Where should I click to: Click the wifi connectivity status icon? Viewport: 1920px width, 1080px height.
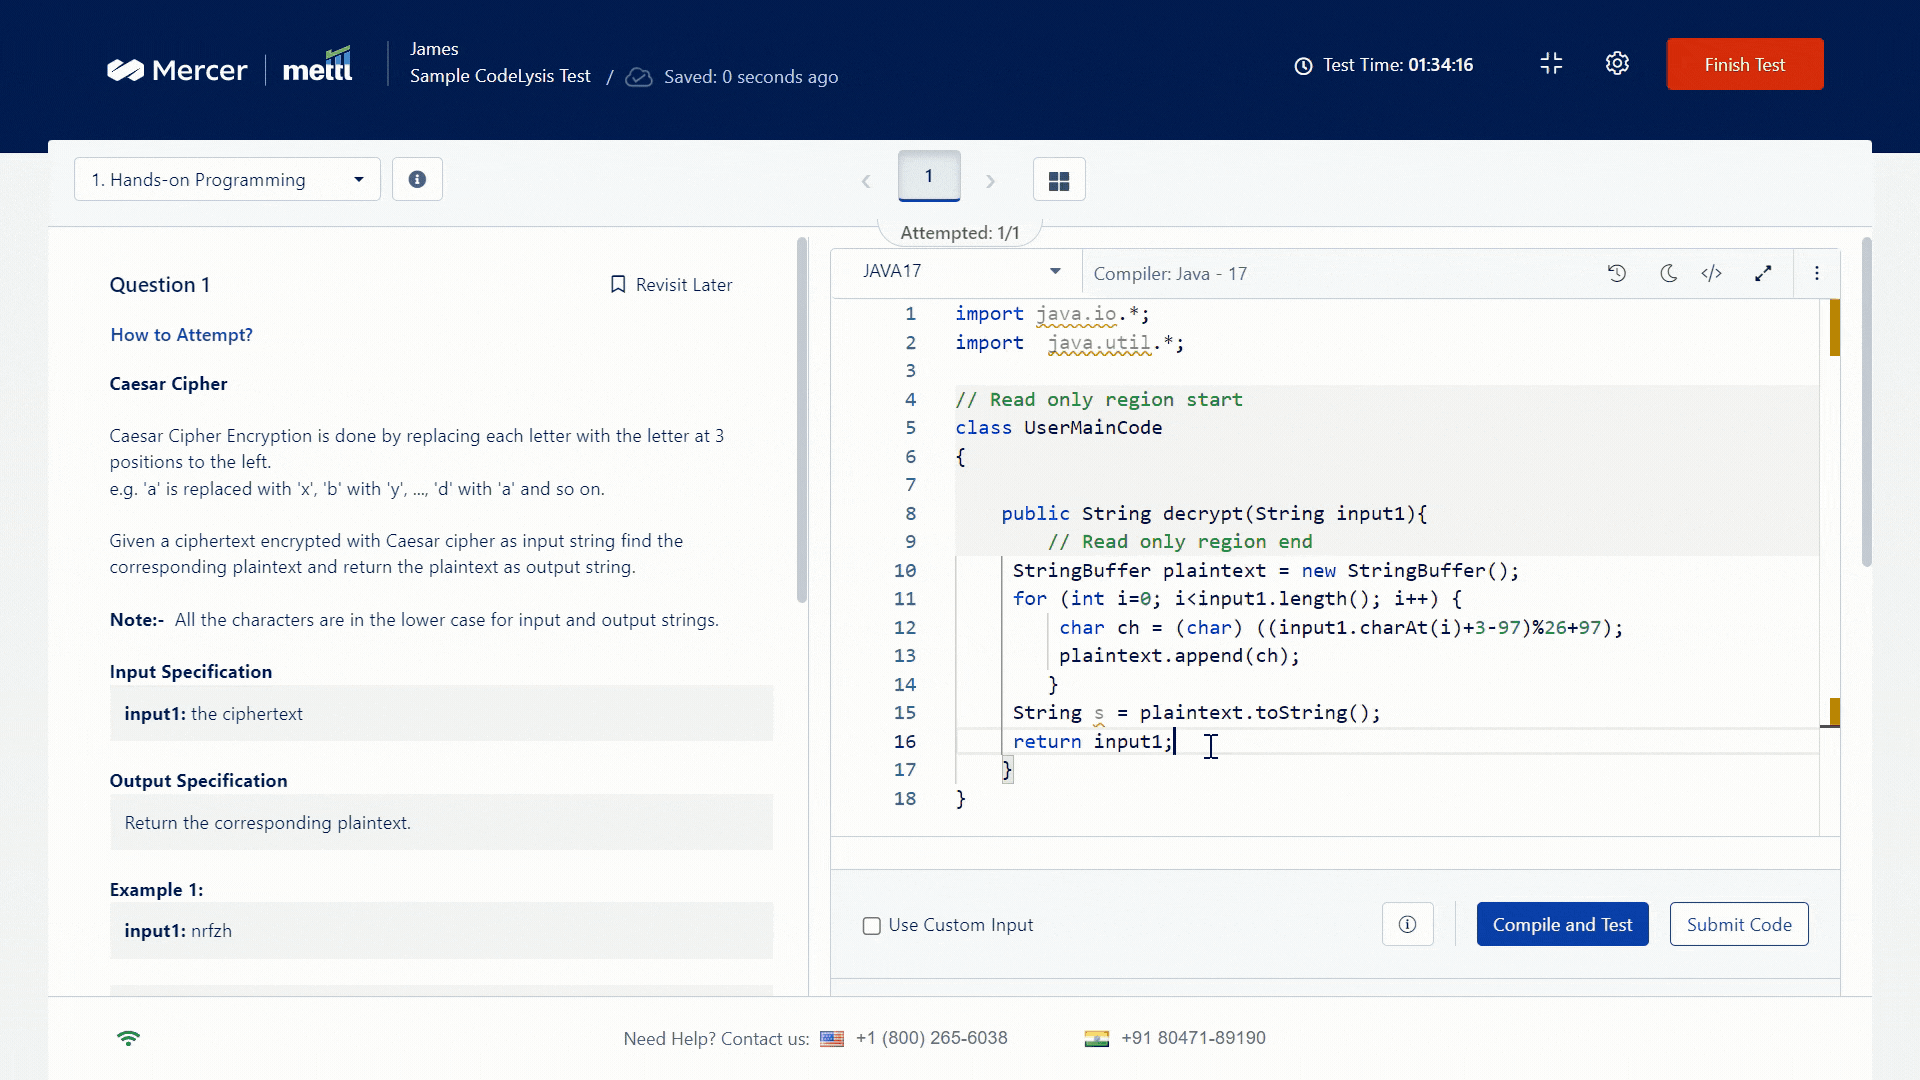coord(128,1038)
